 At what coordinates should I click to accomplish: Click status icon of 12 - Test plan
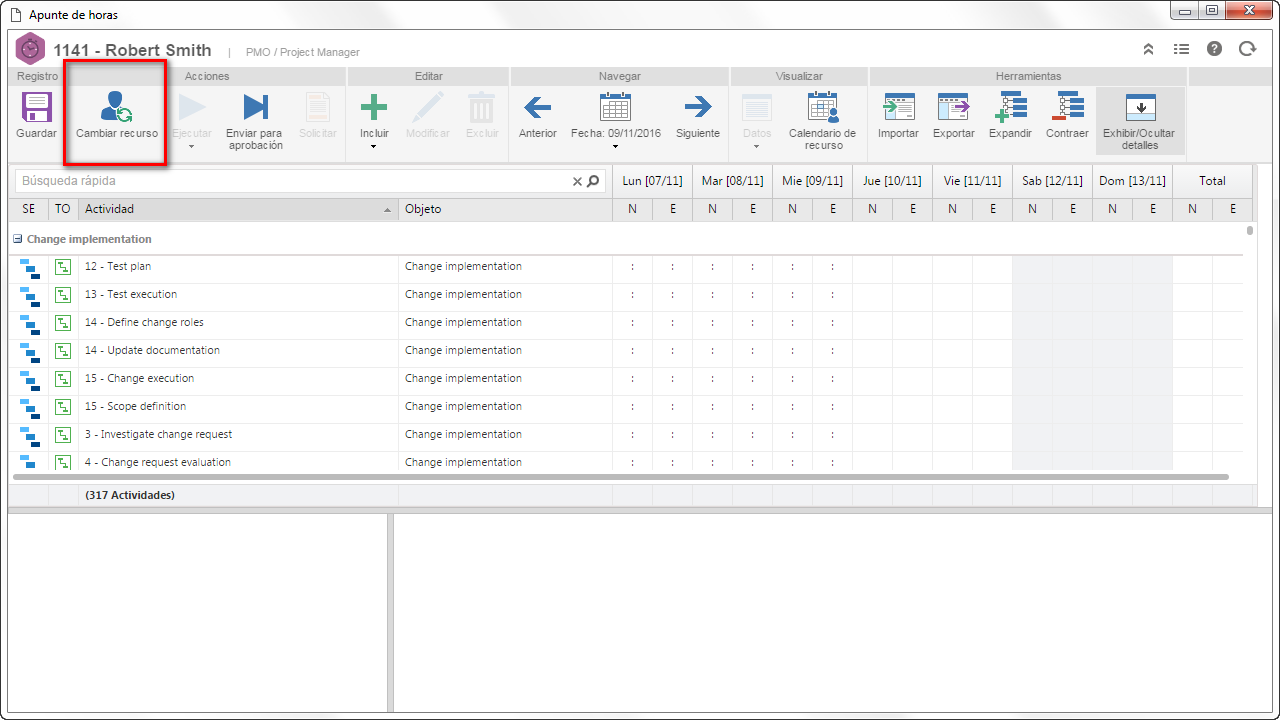point(29,267)
